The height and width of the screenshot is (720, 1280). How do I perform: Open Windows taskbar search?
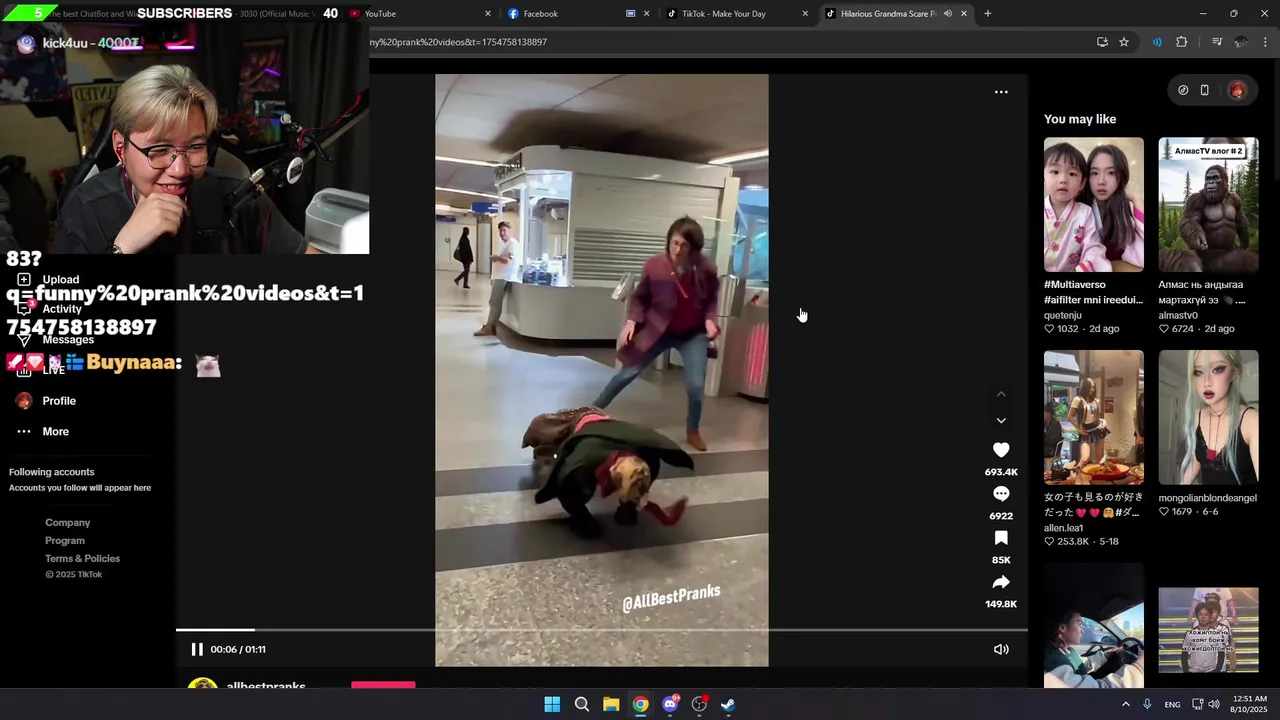coord(581,704)
